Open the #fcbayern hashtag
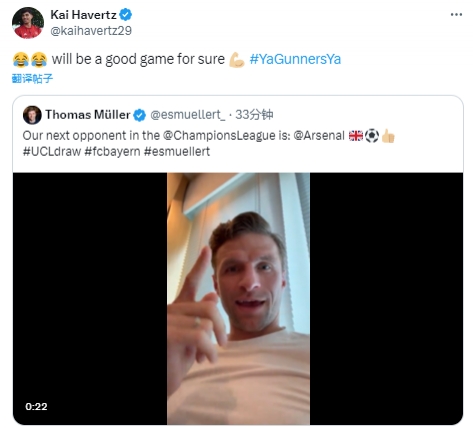The width and height of the screenshot is (473, 428). click(x=112, y=152)
